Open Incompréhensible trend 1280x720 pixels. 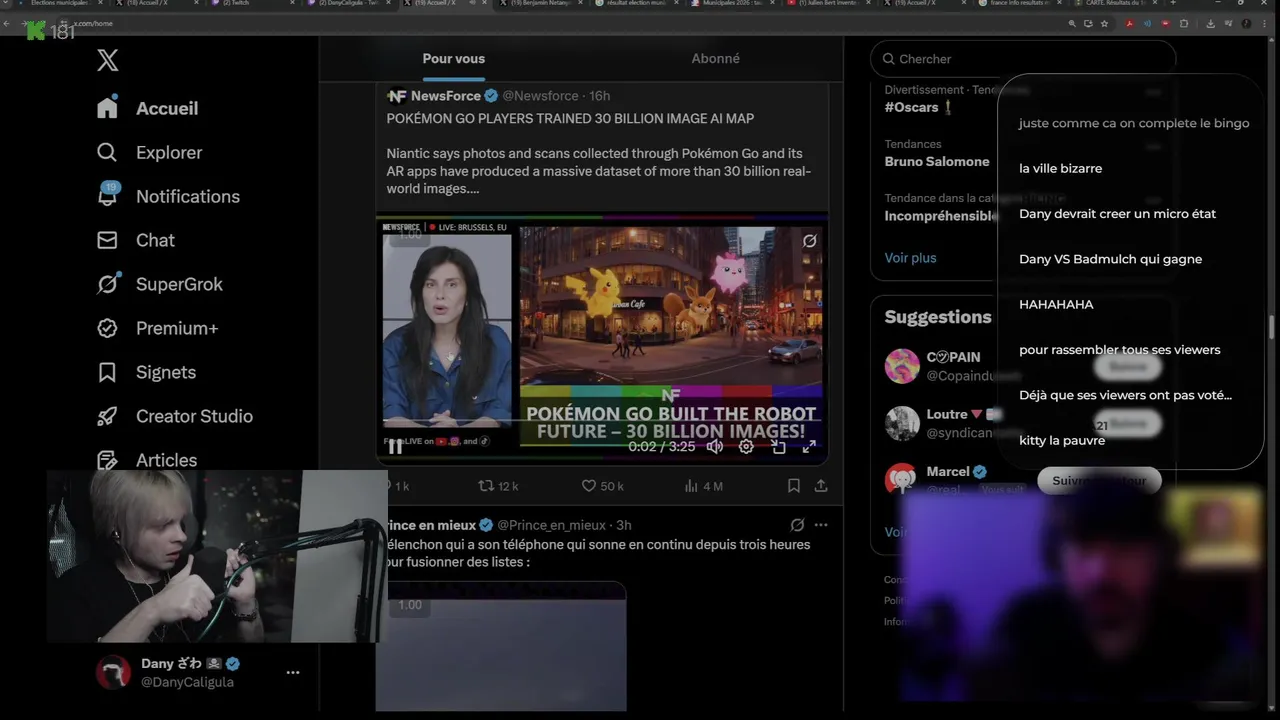[x=941, y=215]
